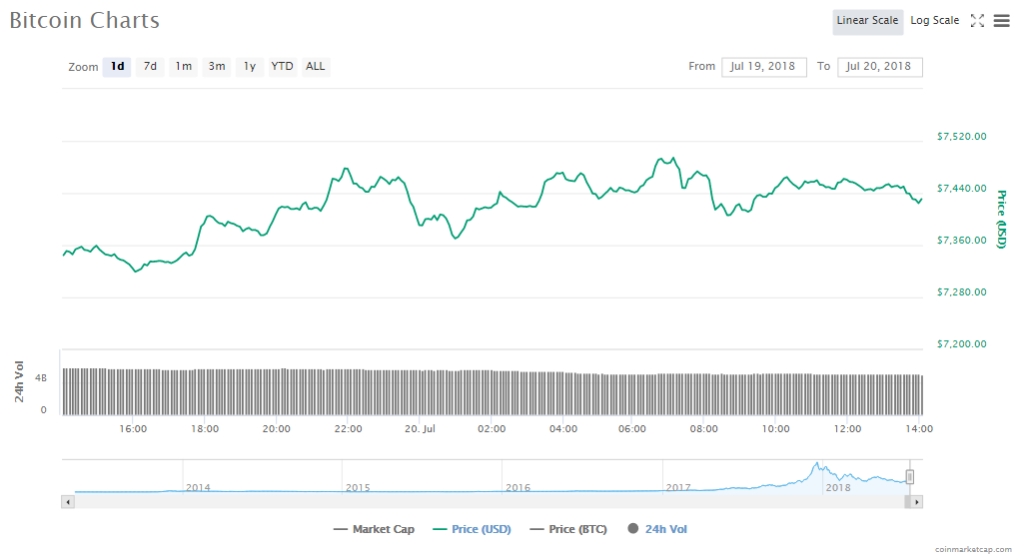
Task: Click the navigator right handle
Action: 910,476
